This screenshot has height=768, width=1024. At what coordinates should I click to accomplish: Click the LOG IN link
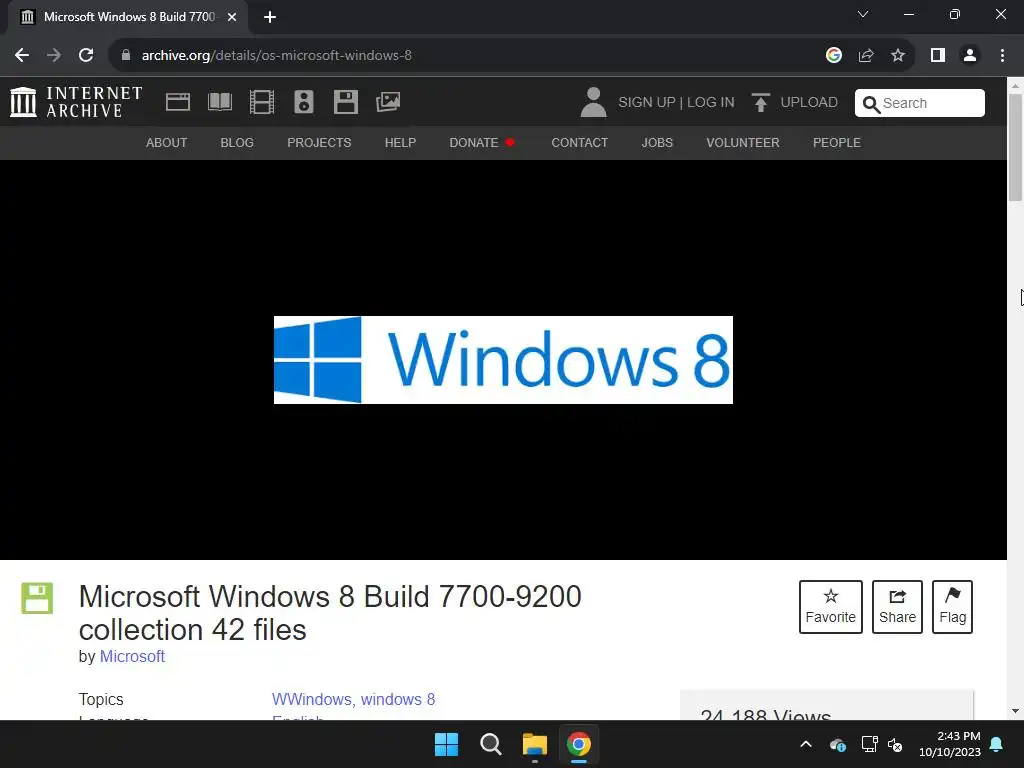tap(711, 103)
